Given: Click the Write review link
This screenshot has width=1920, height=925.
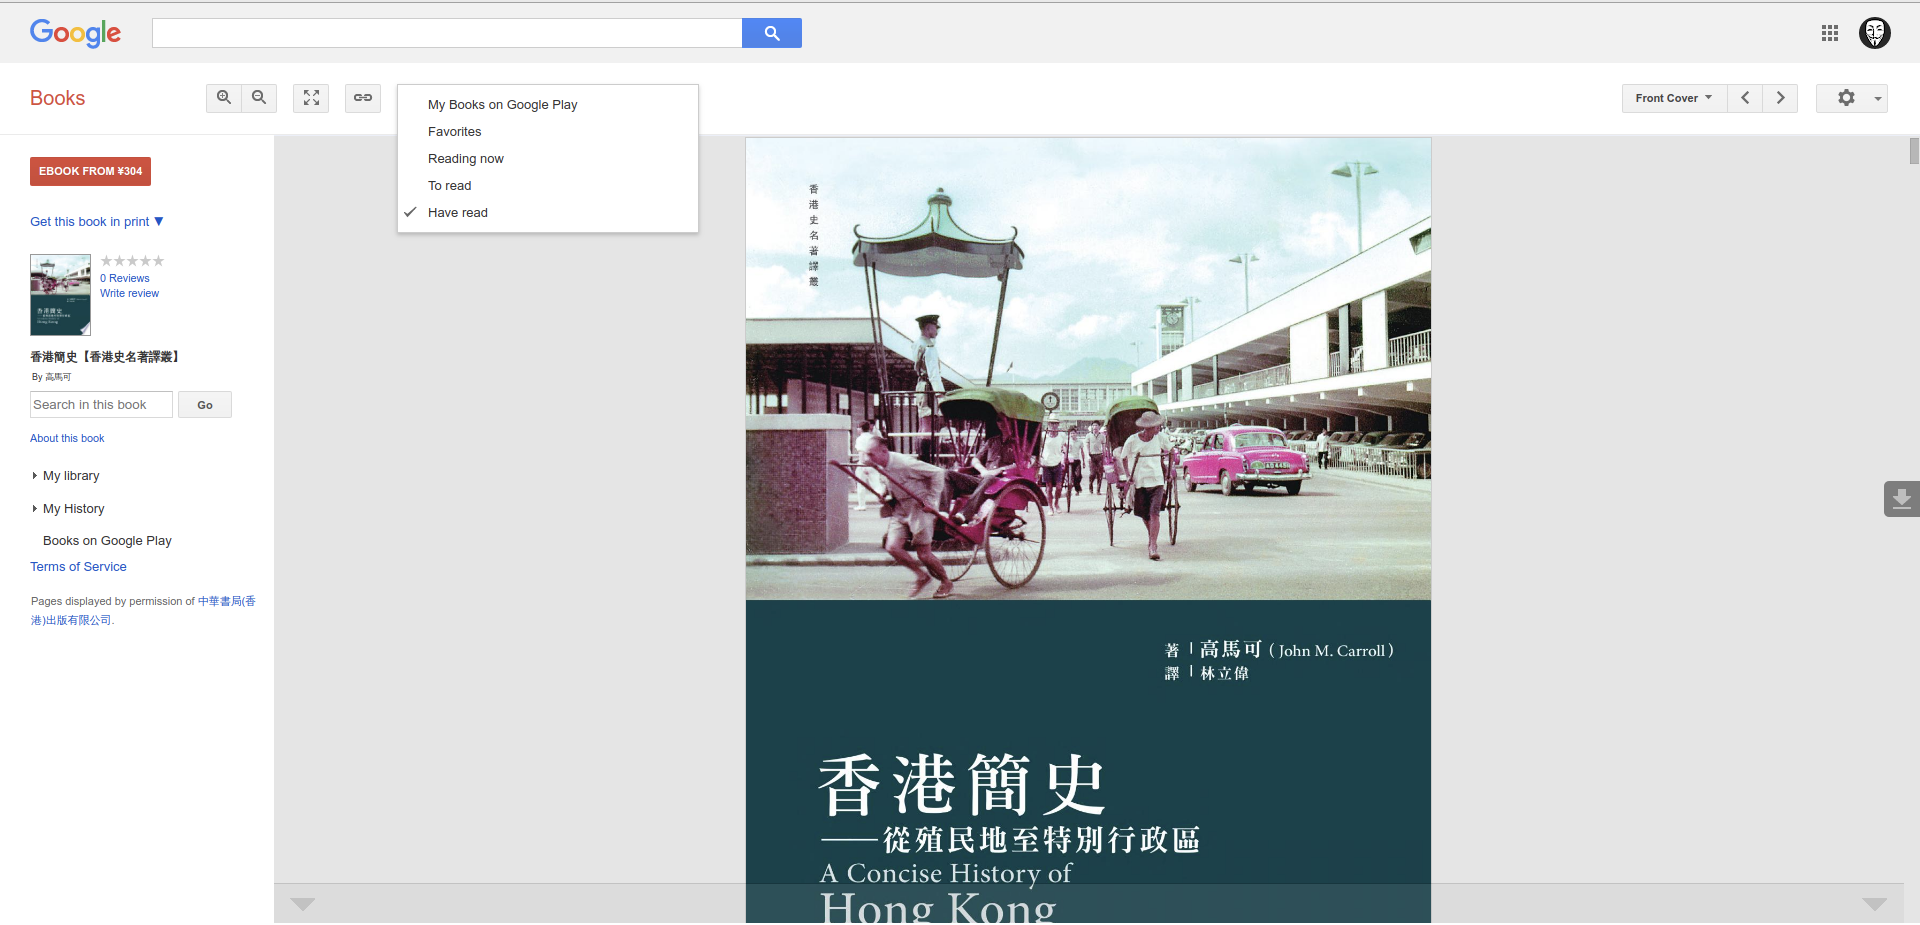Looking at the screenshot, I should pyautogui.click(x=129, y=294).
